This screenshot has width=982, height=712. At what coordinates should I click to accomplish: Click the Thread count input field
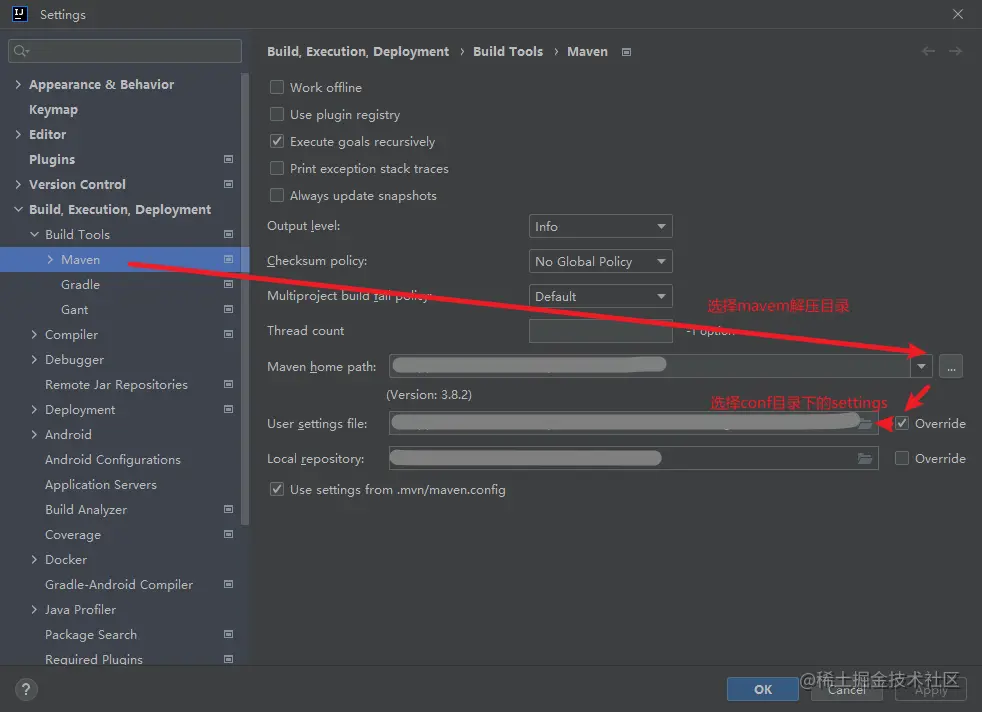(601, 331)
